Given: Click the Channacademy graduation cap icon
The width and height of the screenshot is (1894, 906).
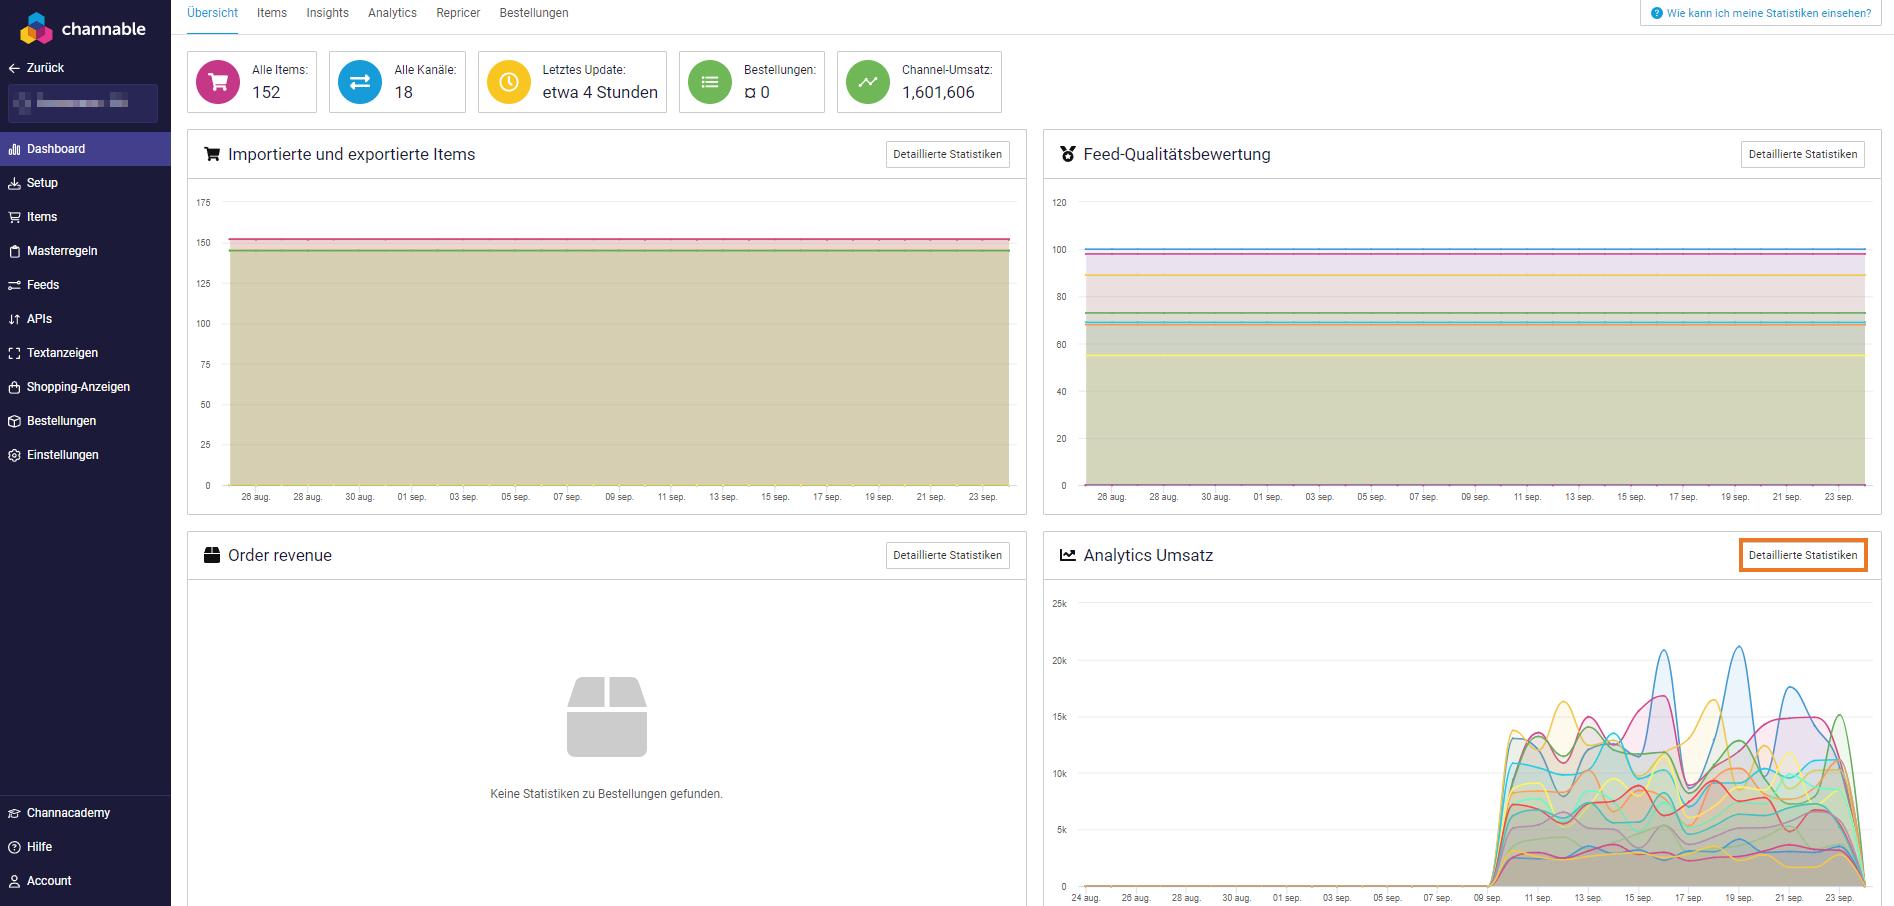Looking at the screenshot, I should coord(14,813).
